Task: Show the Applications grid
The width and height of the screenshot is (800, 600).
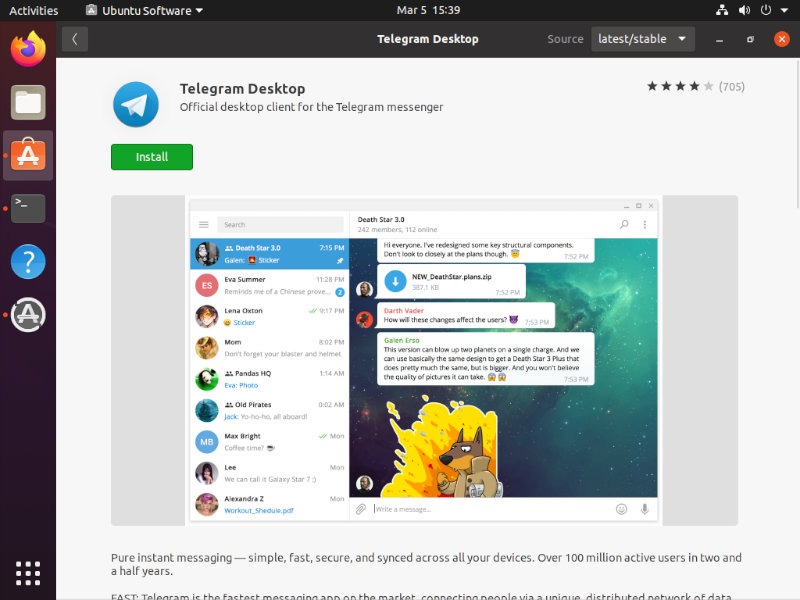Action: pyautogui.click(x=26, y=572)
